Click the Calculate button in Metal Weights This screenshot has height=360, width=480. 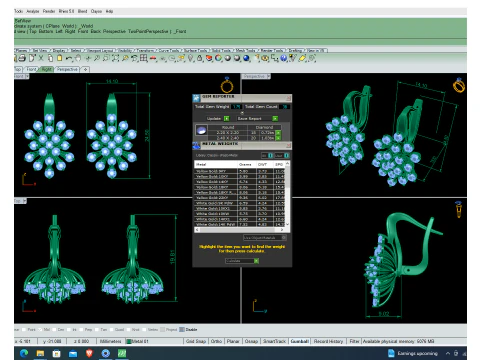(242, 261)
